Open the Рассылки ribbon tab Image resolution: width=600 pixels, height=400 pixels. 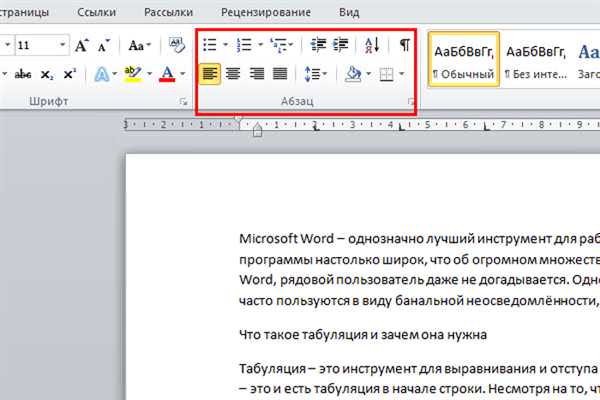pyautogui.click(x=168, y=12)
